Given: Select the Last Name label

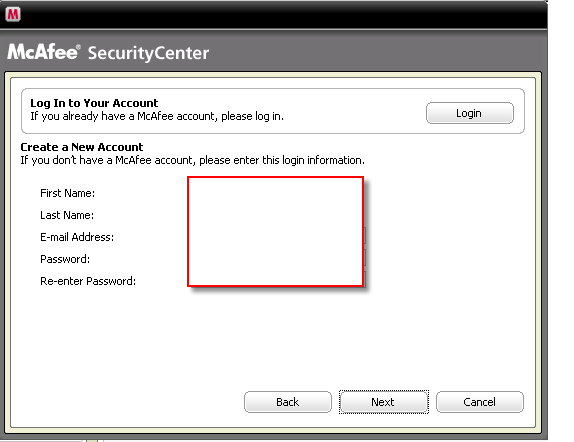Looking at the screenshot, I should (67, 215).
